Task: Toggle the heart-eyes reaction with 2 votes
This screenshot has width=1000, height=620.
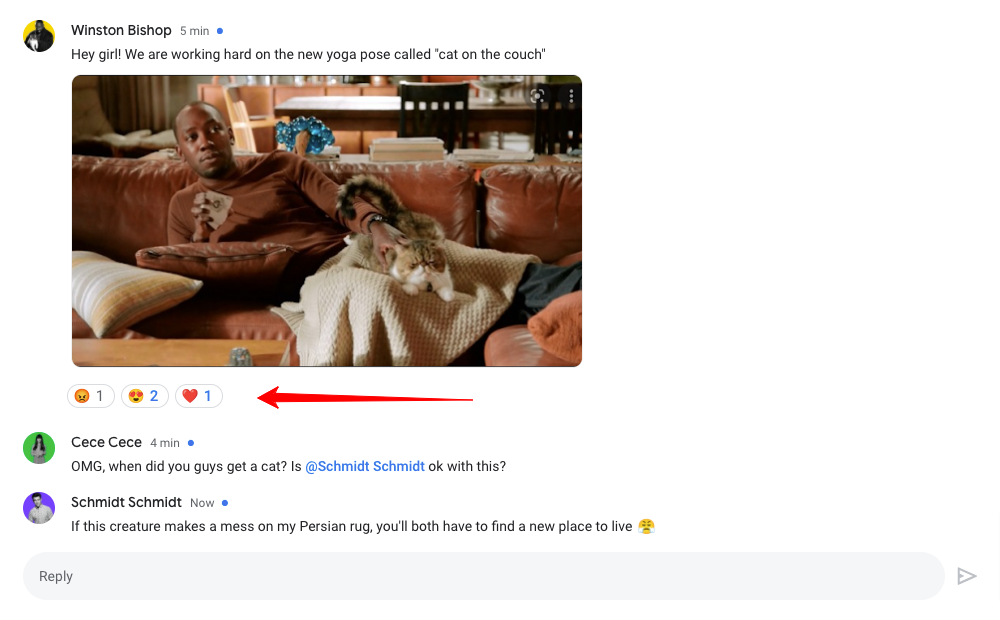Action: tap(145, 396)
